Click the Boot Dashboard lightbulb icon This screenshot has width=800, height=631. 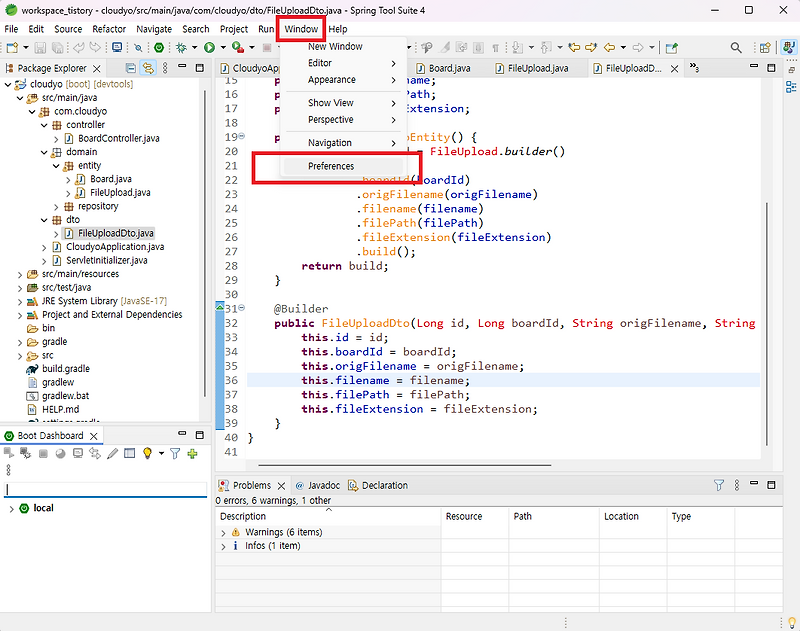[x=147, y=454]
